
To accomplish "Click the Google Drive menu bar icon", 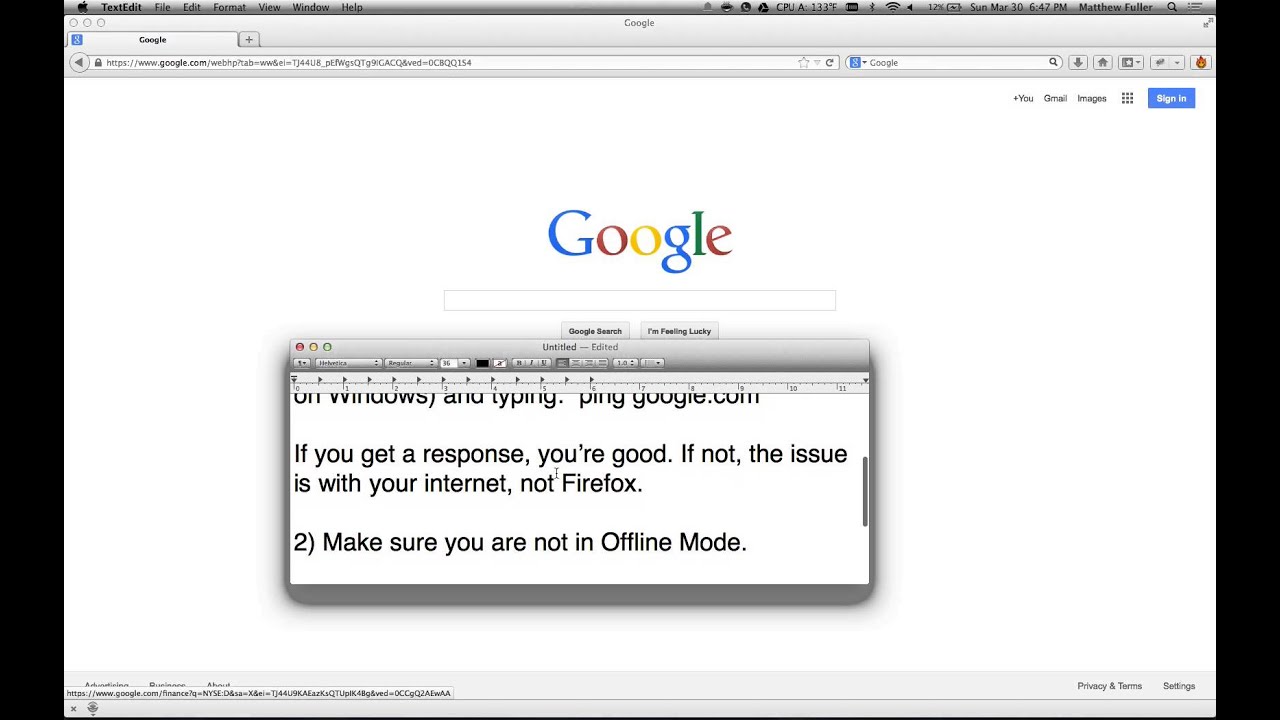I will pos(764,7).
